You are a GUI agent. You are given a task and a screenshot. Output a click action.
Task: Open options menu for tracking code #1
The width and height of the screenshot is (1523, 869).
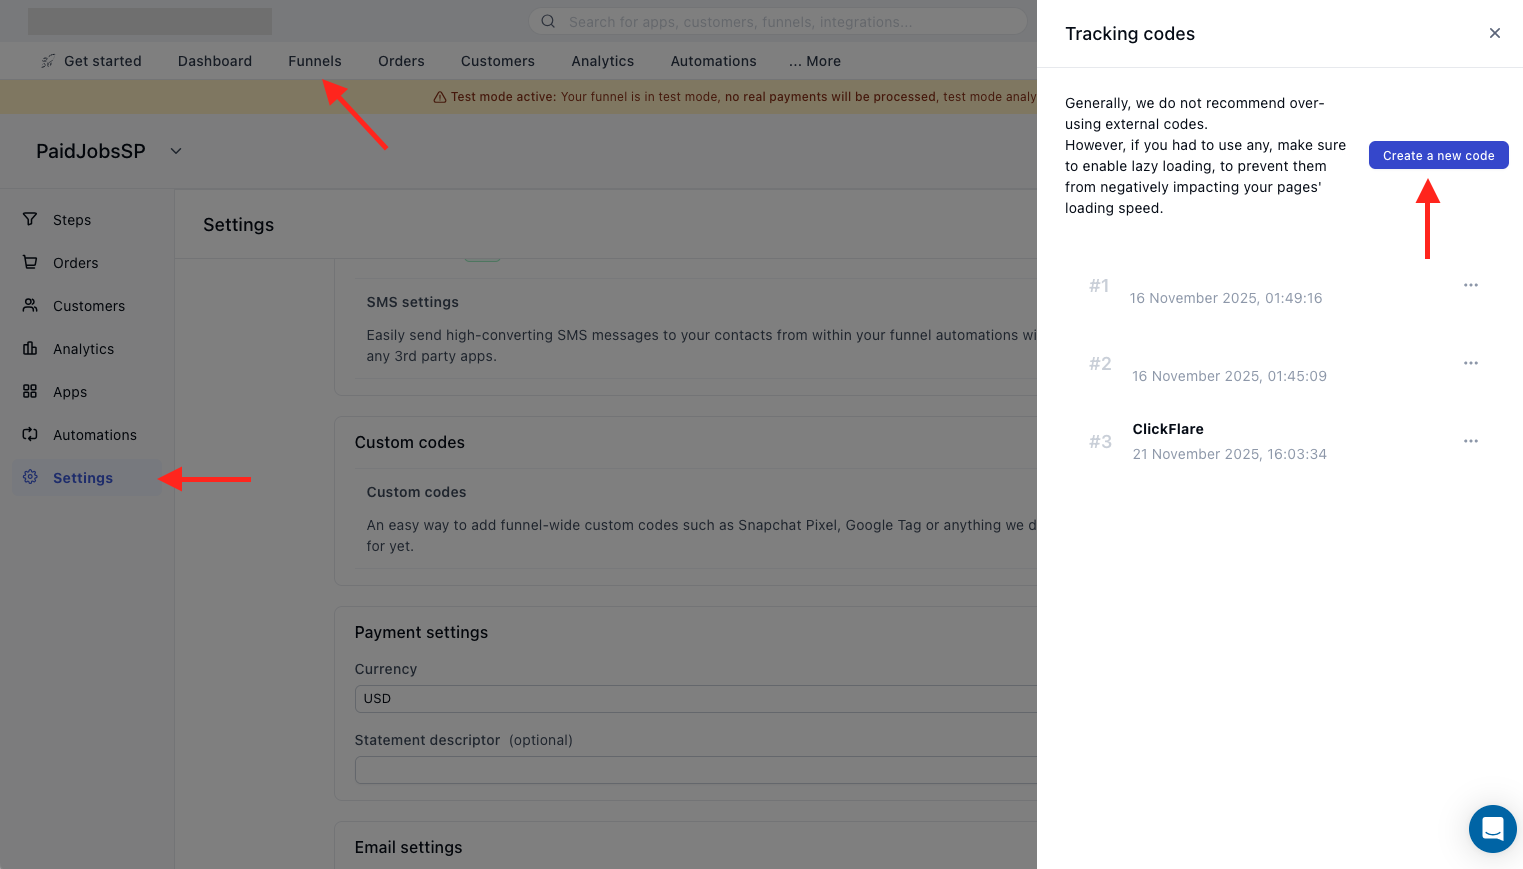tap(1470, 285)
